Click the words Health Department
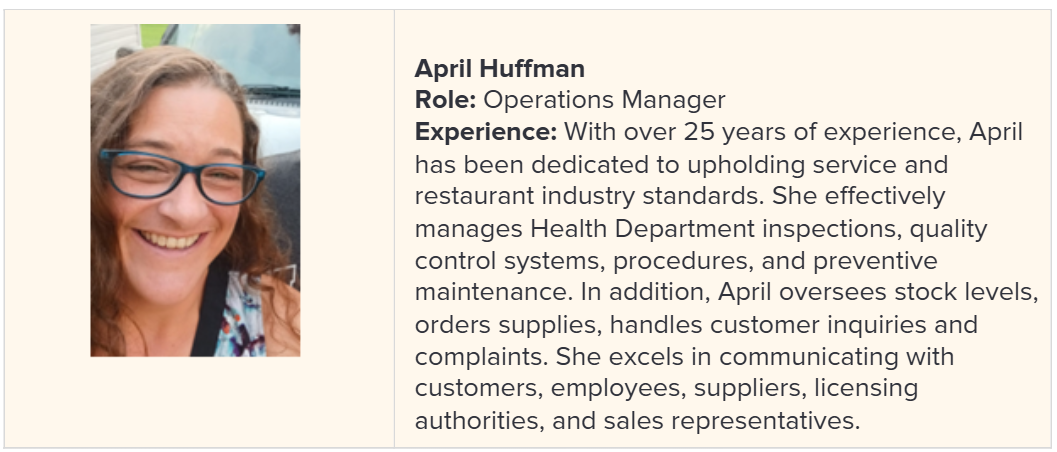 pos(642,229)
